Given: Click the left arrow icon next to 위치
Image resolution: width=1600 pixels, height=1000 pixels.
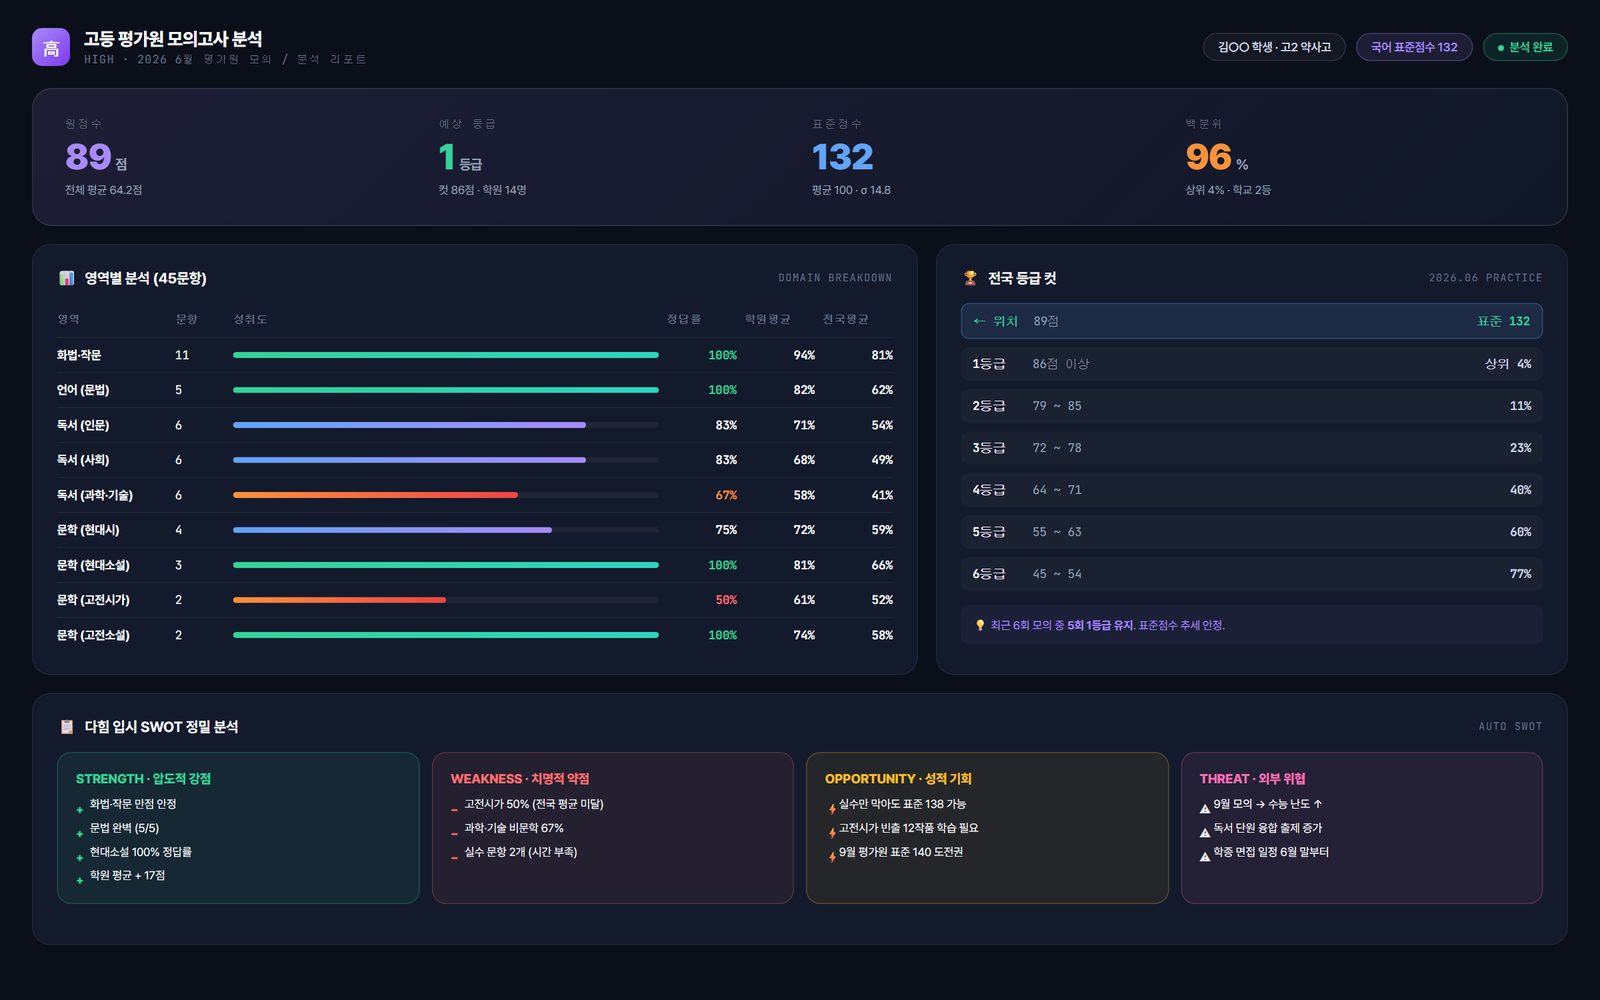Looking at the screenshot, I should 979,321.
